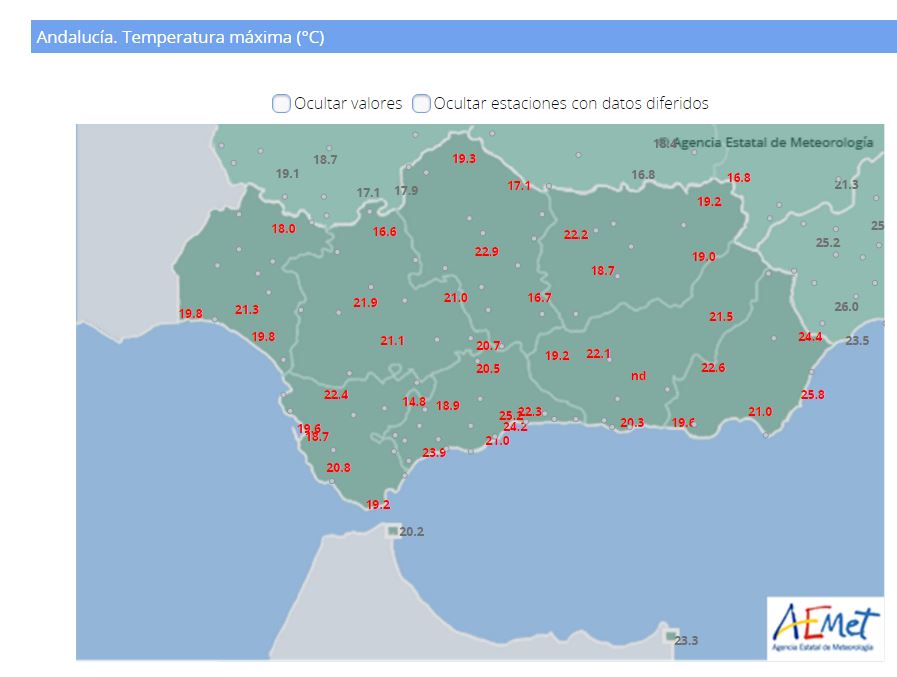Image resolution: width=897 pixels, height=677 pixels.
Task: Select the Ceuta marker showing 20.2
Action: pos(393,531)
